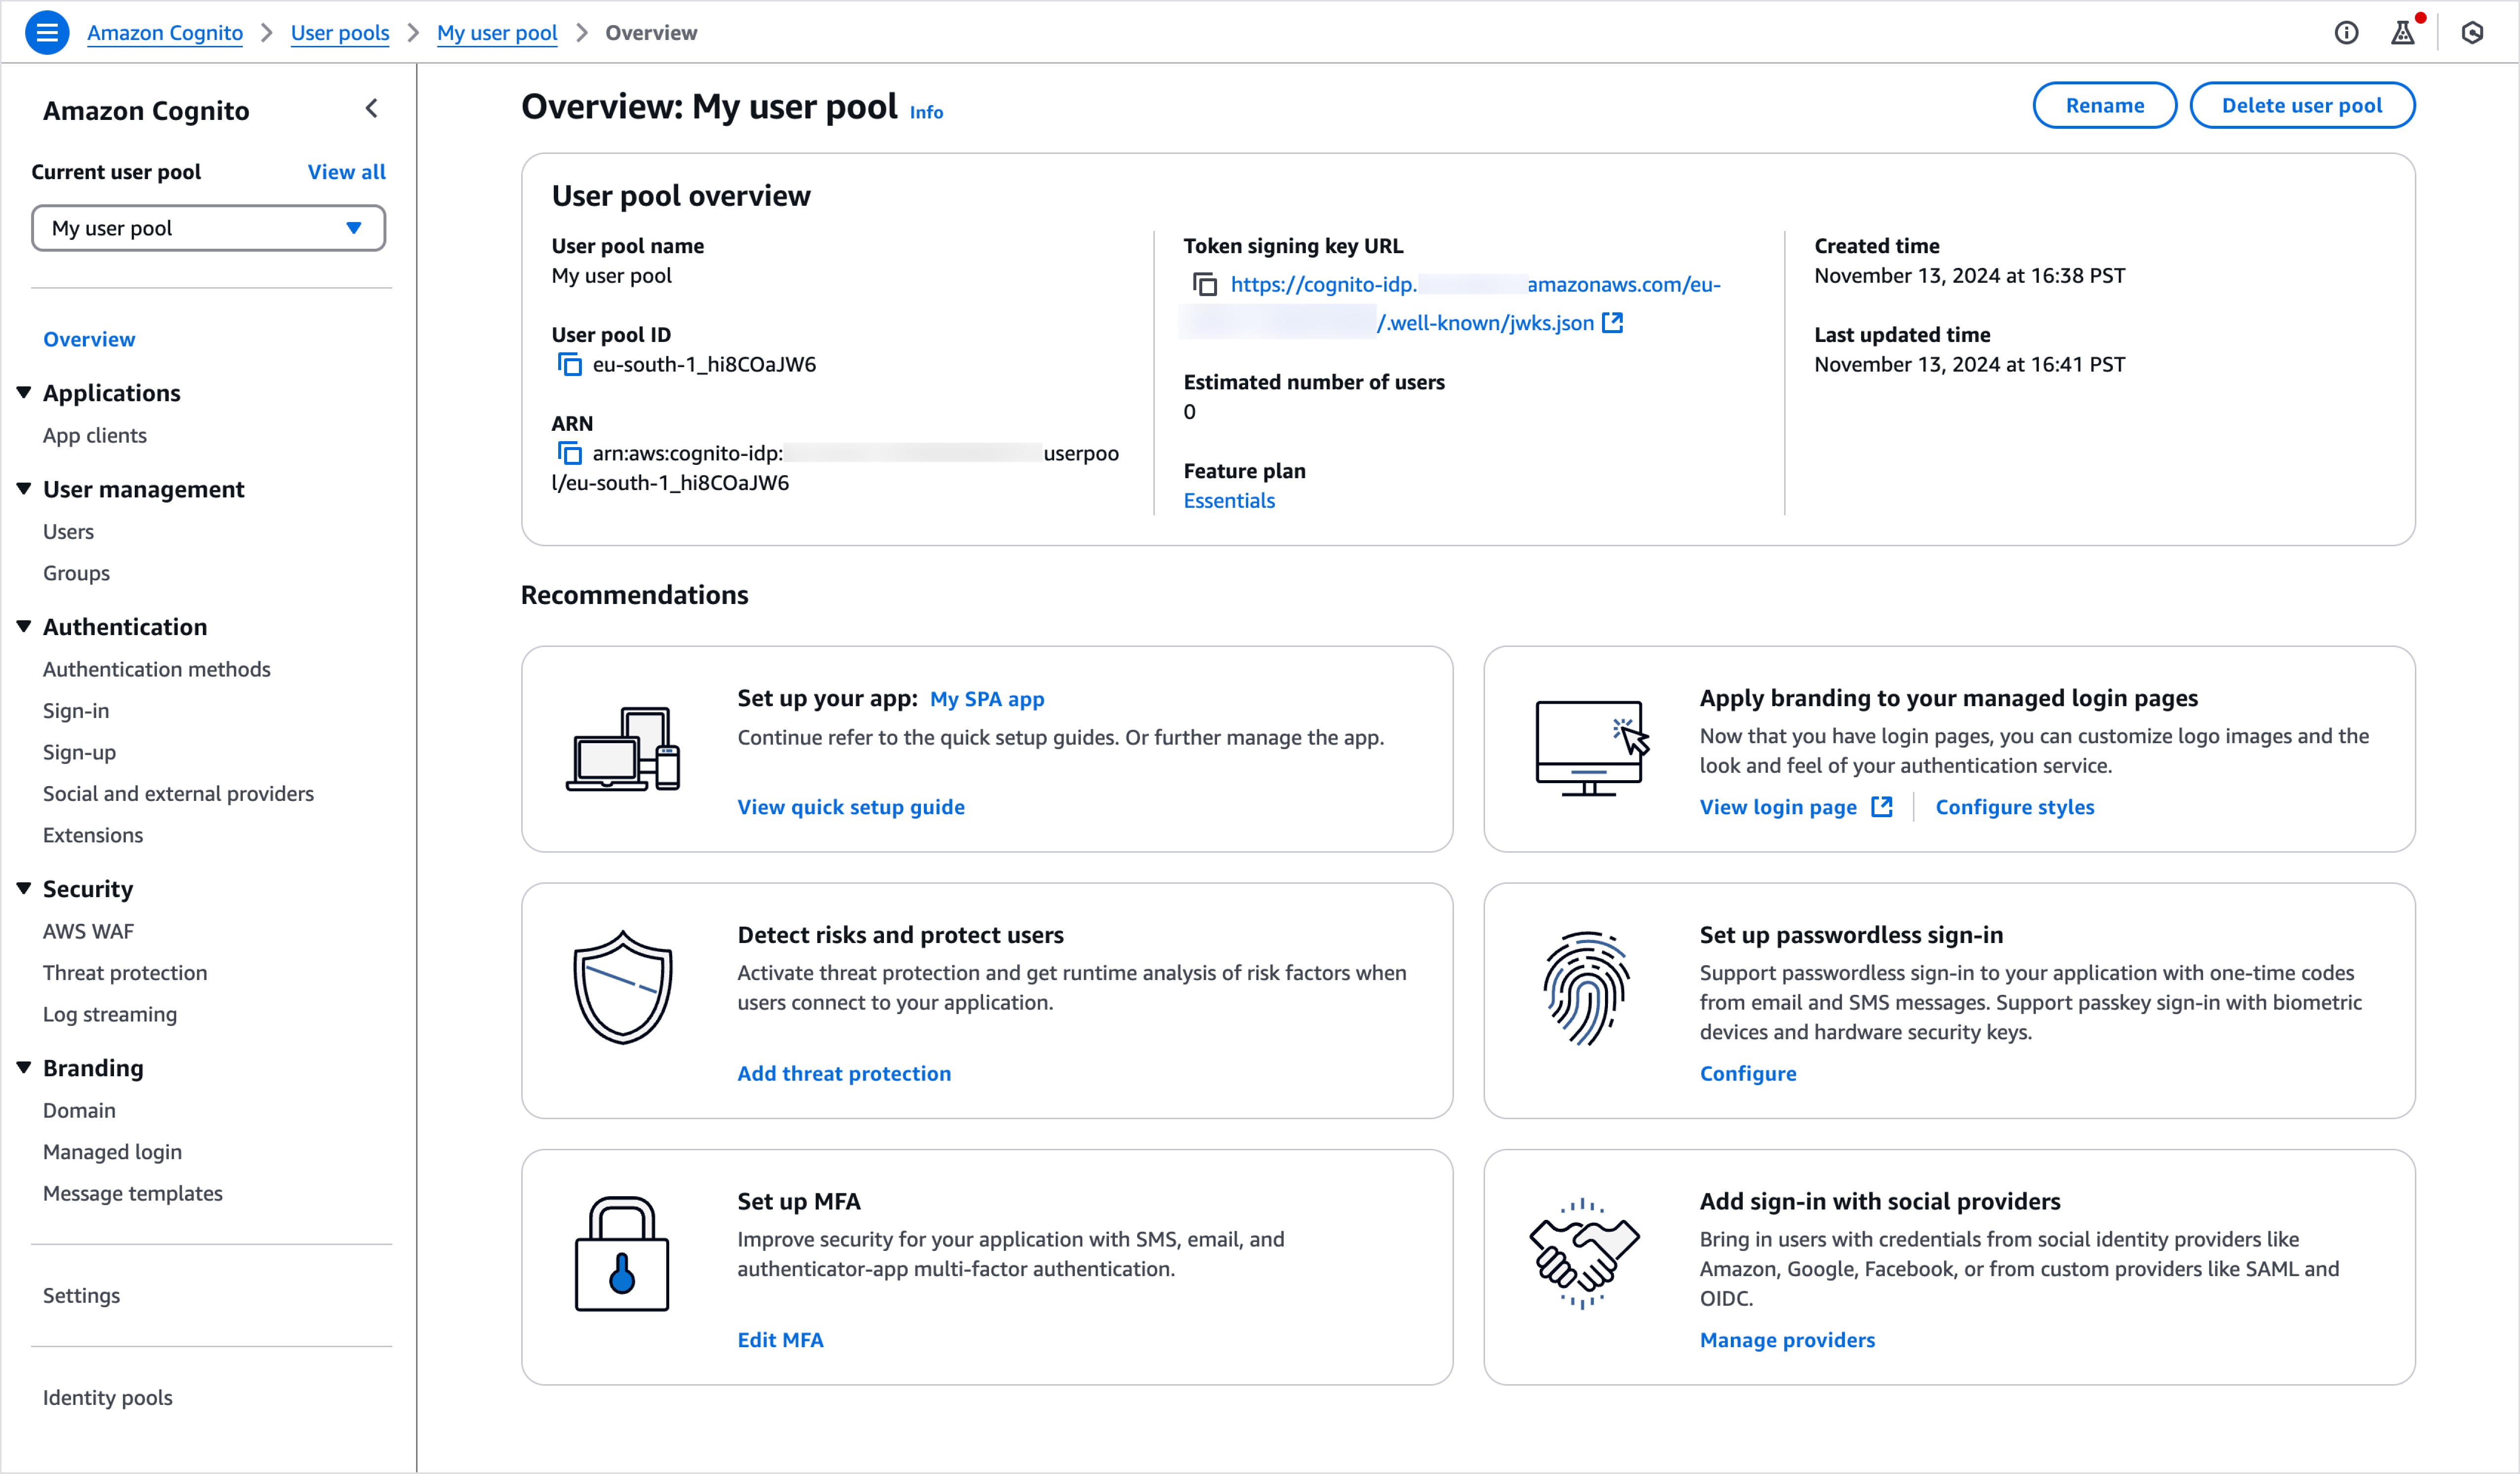Copy the User pool ID
Image resolution: width=2520 pixels, height=1474 pixels.
pyautogui.click(x=569, y=365)
